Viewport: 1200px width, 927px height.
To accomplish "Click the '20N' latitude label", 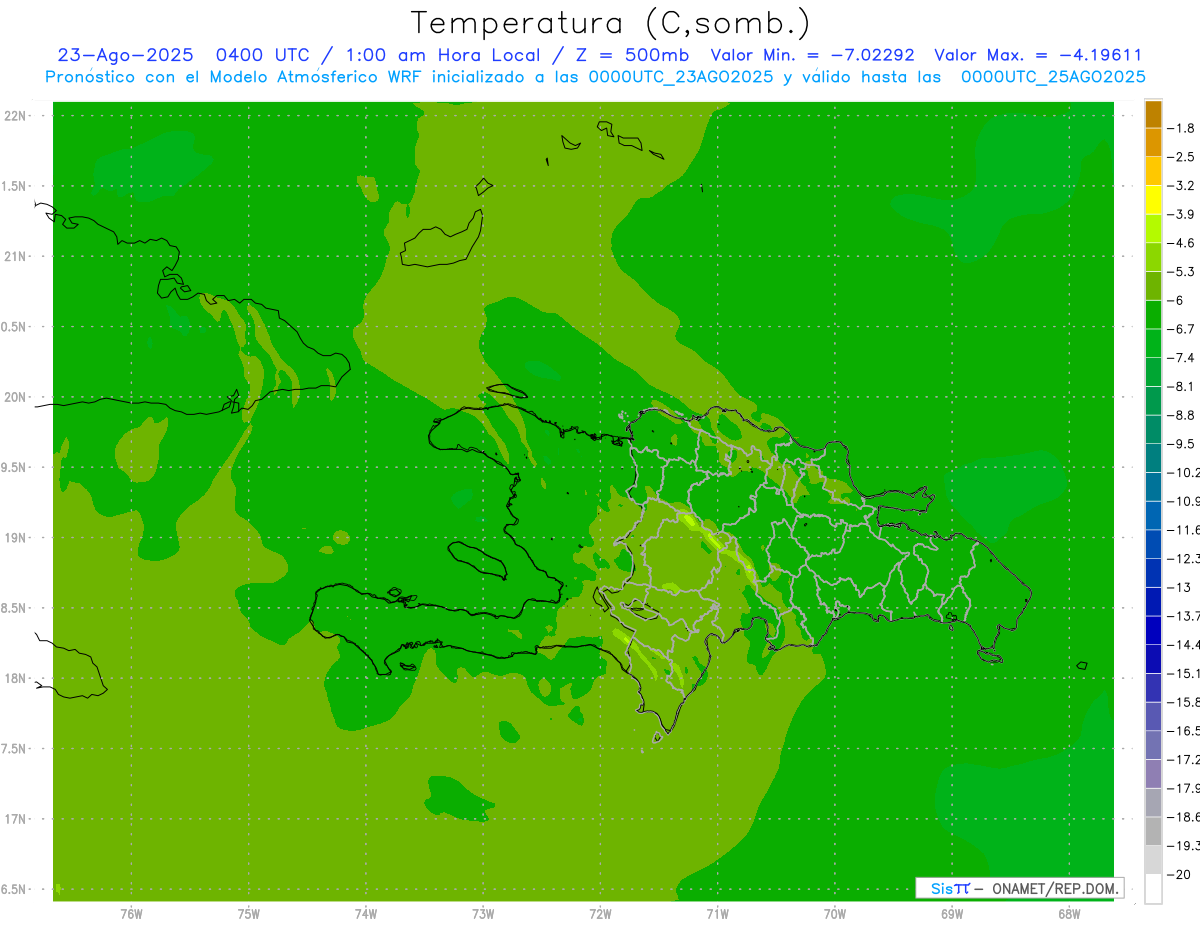I will tap(16, 397).
